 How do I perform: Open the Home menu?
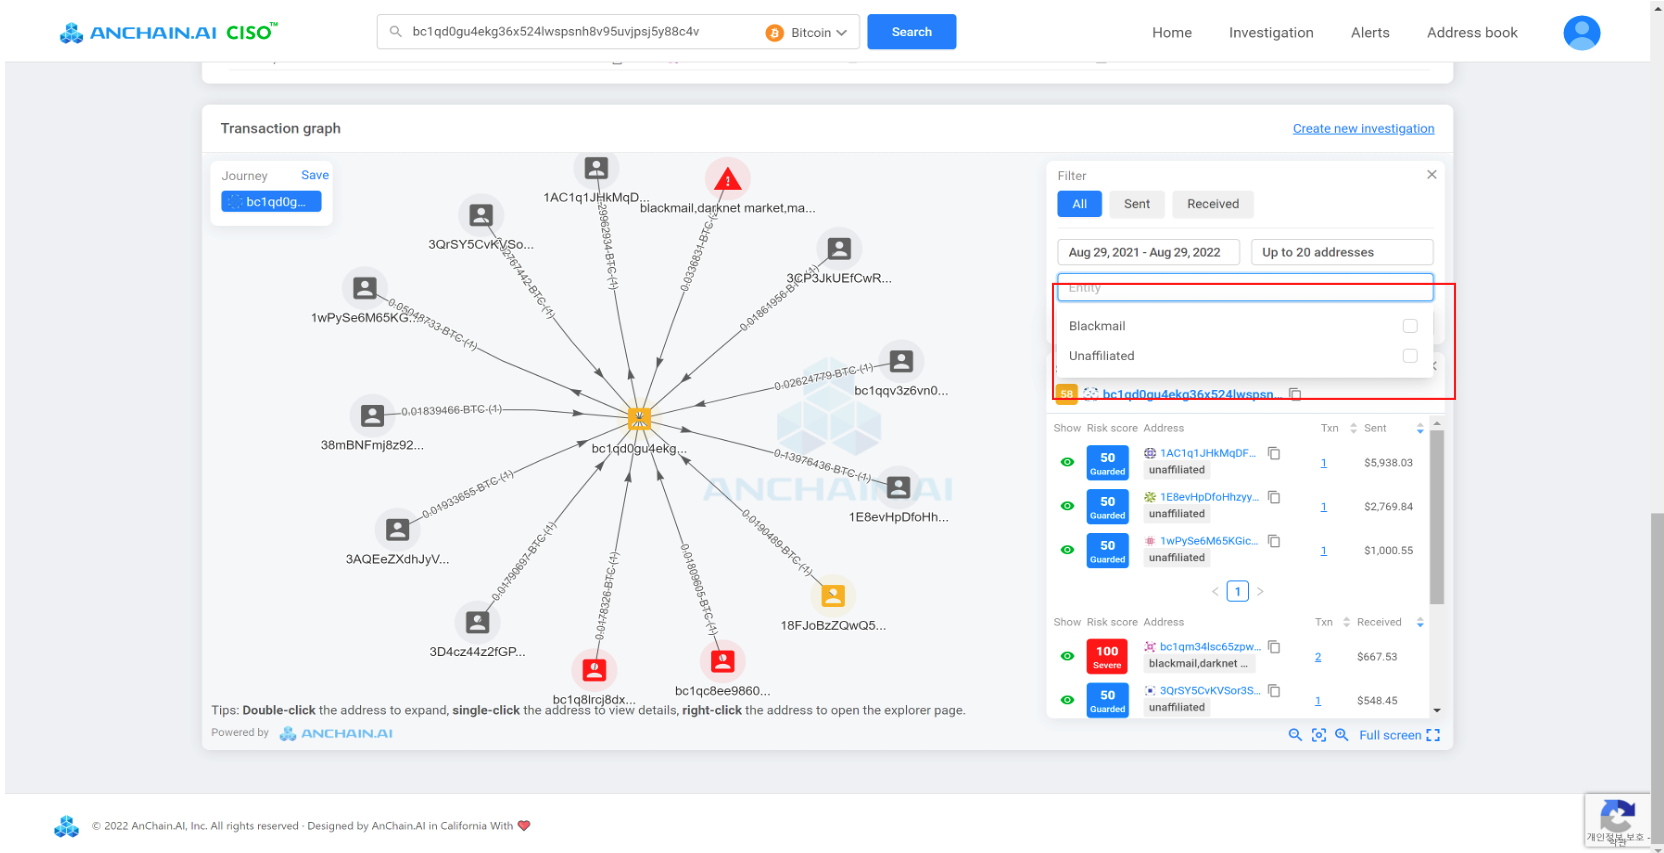(1171, 33)
